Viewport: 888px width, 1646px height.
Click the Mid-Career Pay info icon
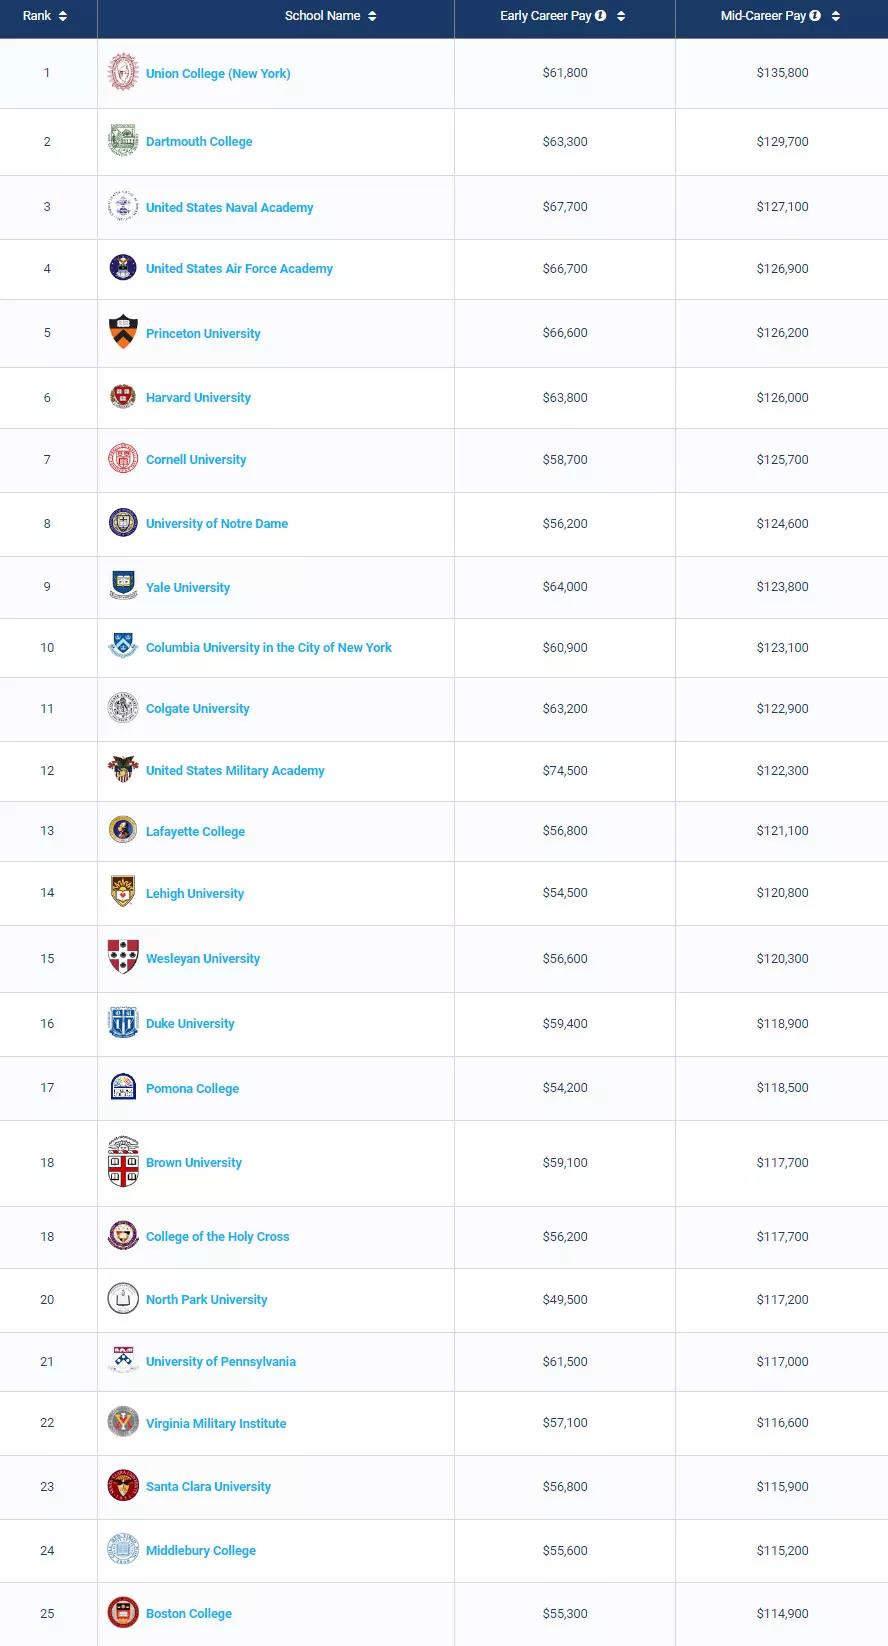815,16
